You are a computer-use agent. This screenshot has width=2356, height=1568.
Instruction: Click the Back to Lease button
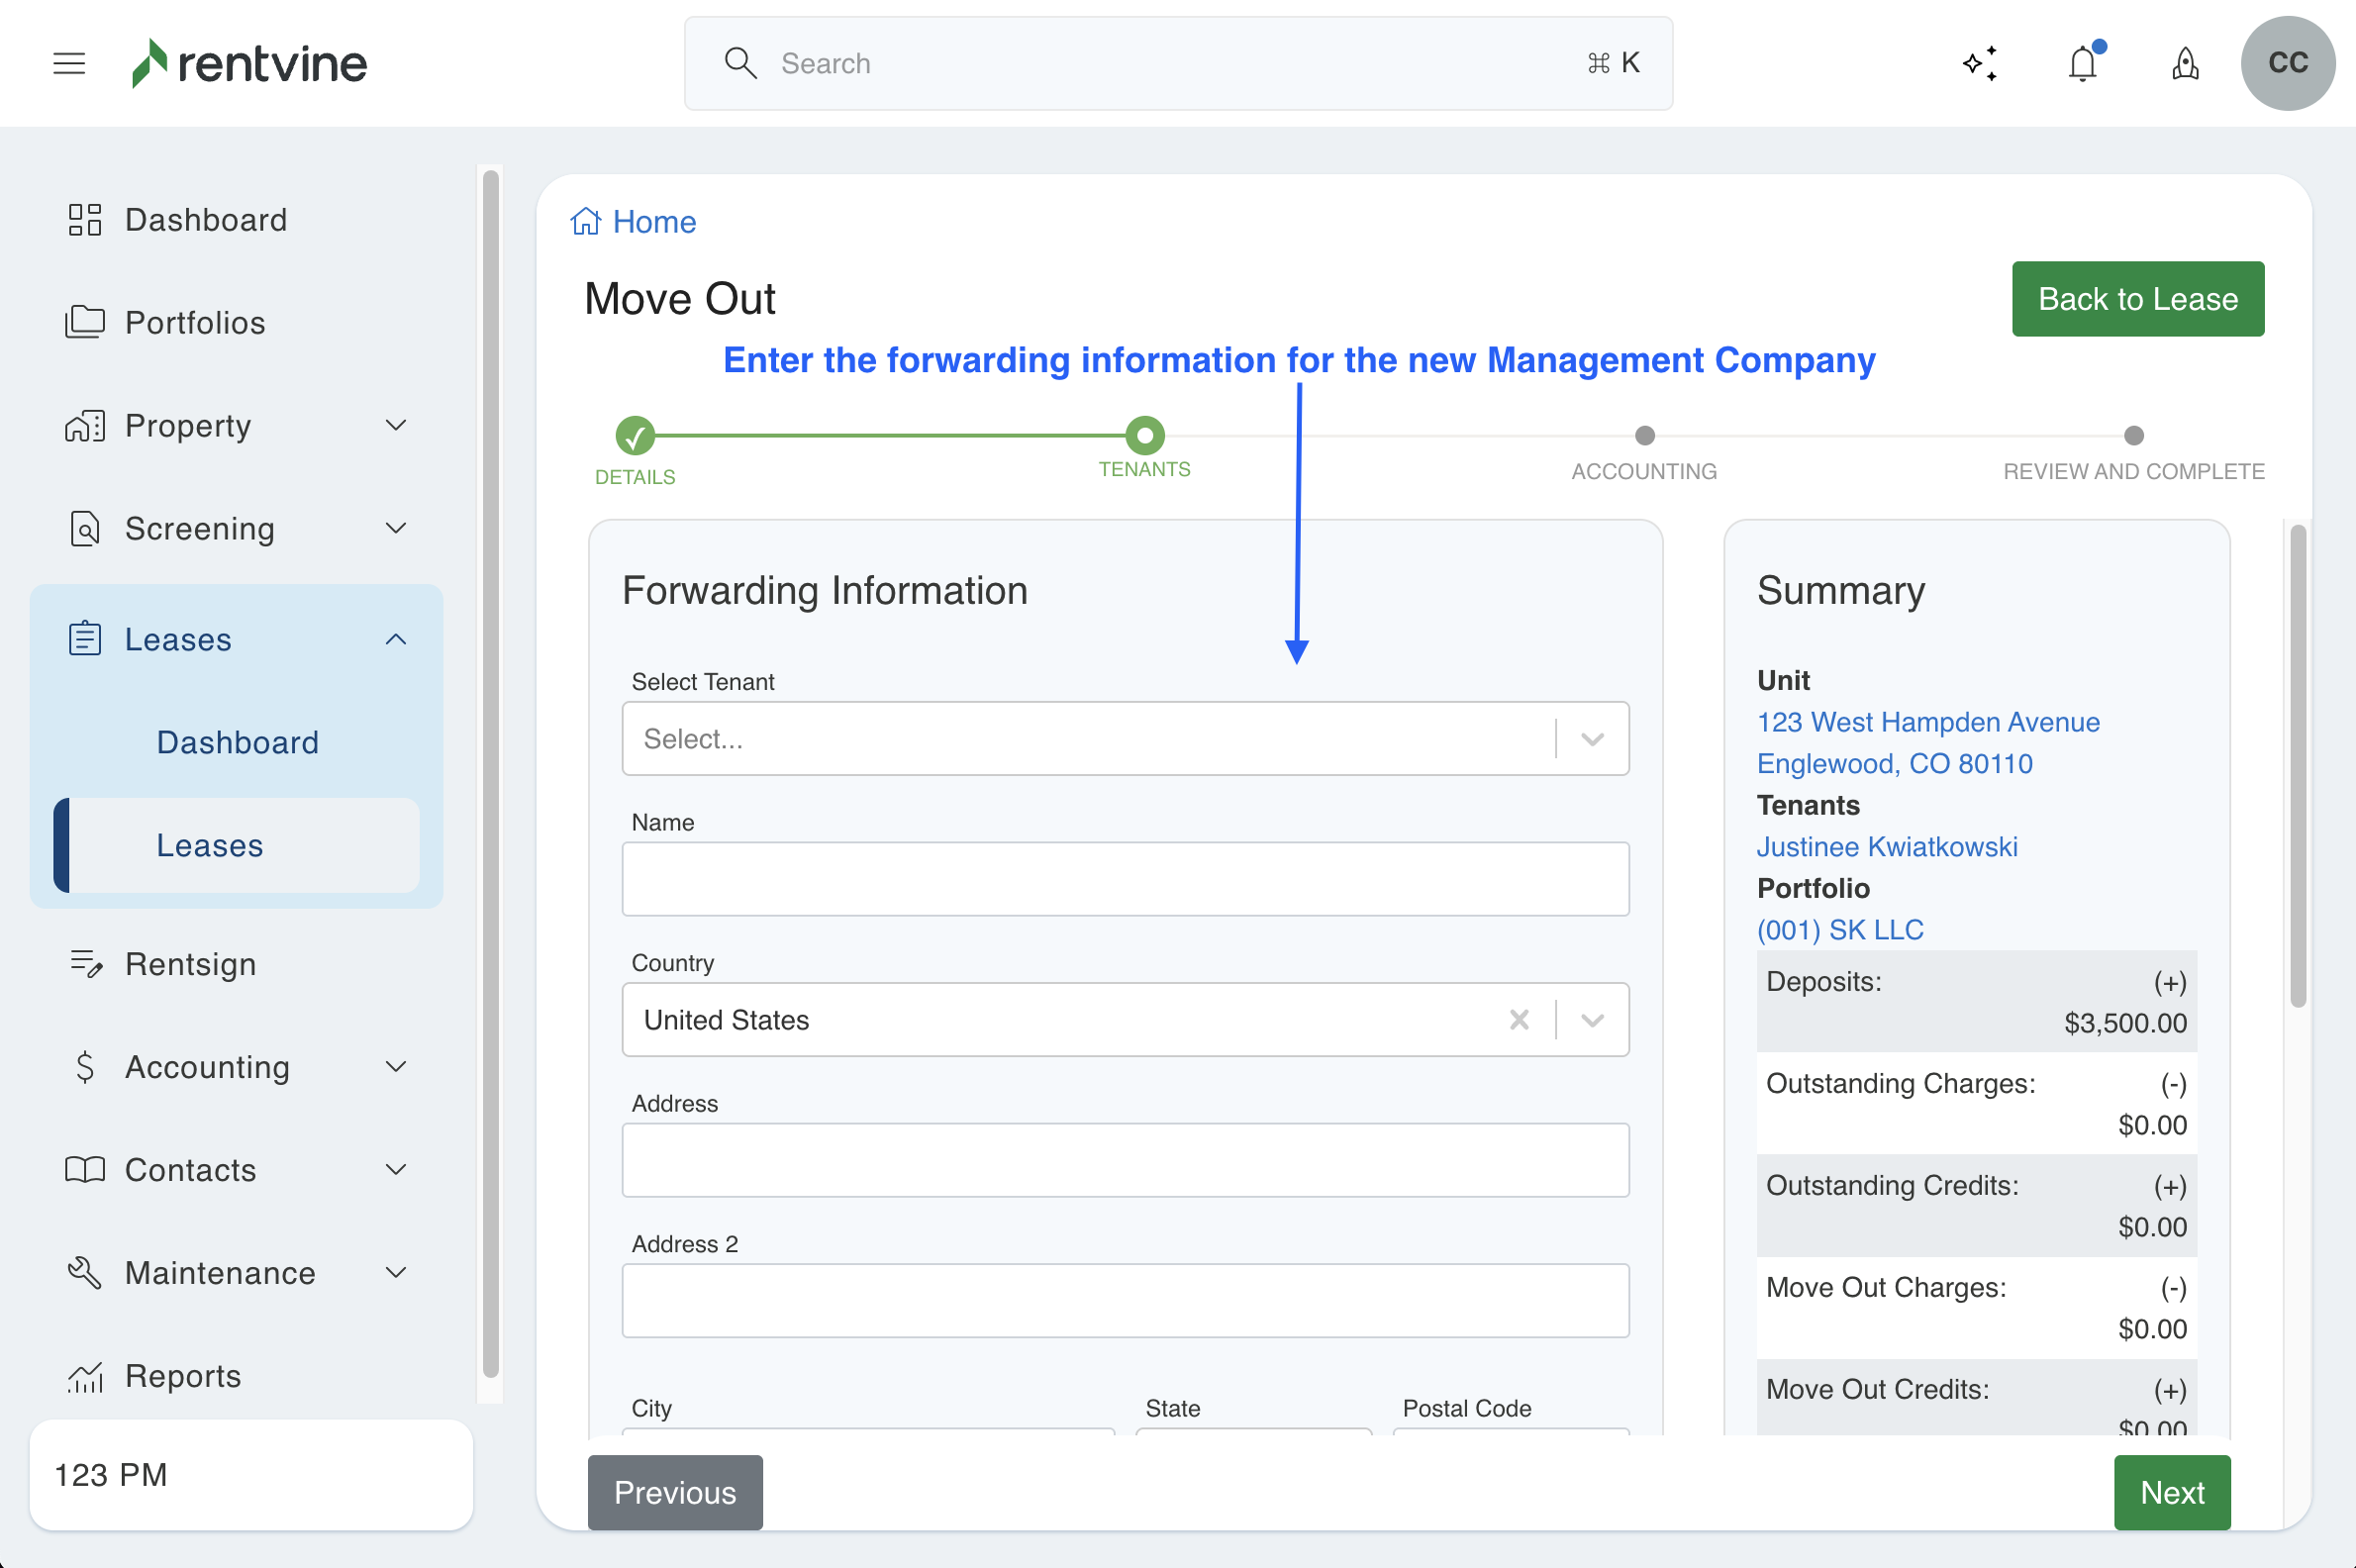point(2137,299)
